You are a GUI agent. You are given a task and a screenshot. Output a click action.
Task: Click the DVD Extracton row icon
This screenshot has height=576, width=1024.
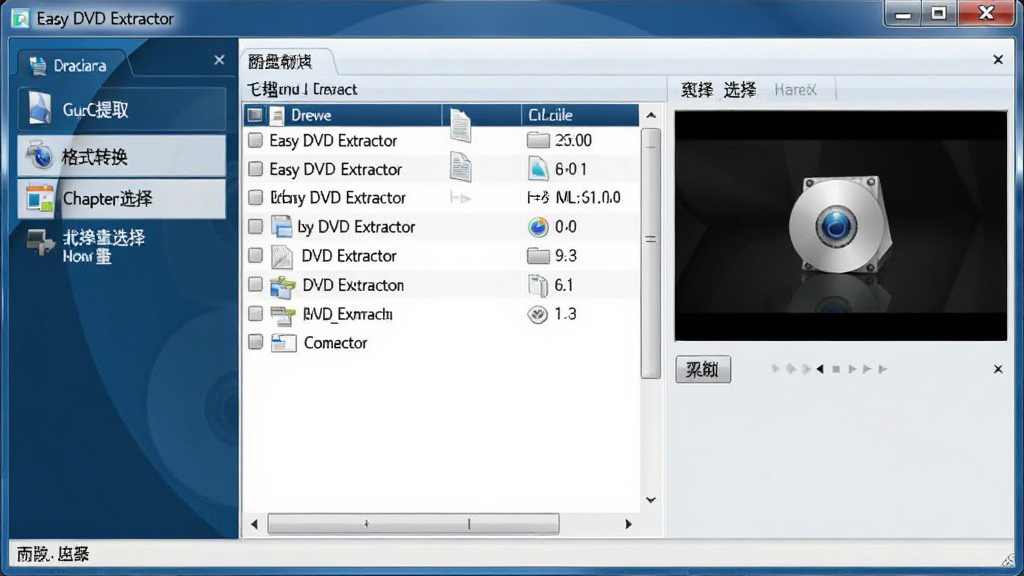(x=282, y=286)
